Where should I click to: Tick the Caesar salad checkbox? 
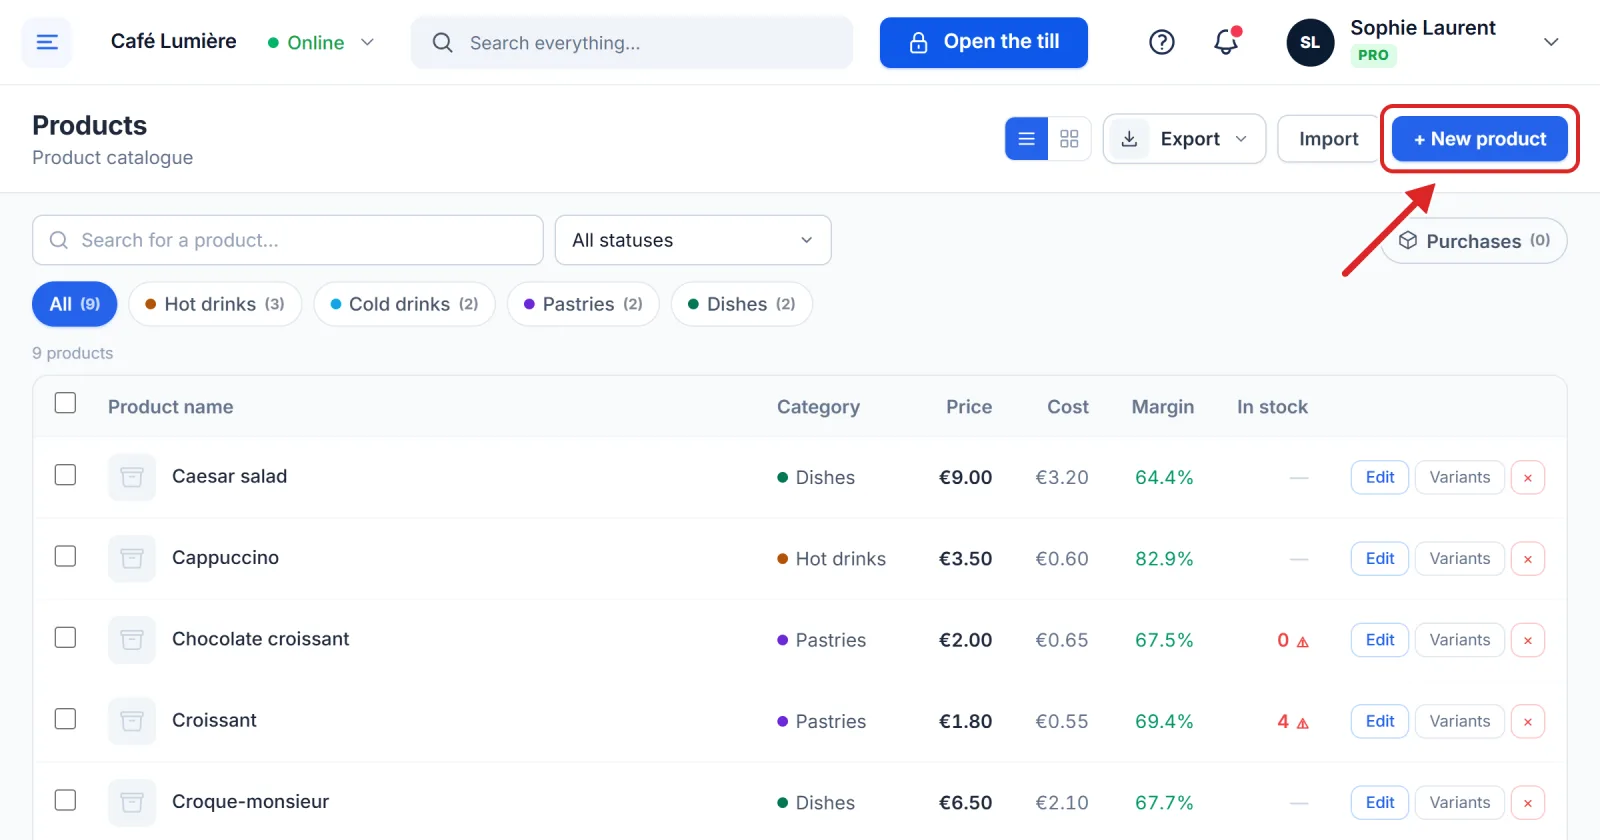point(65,474)
